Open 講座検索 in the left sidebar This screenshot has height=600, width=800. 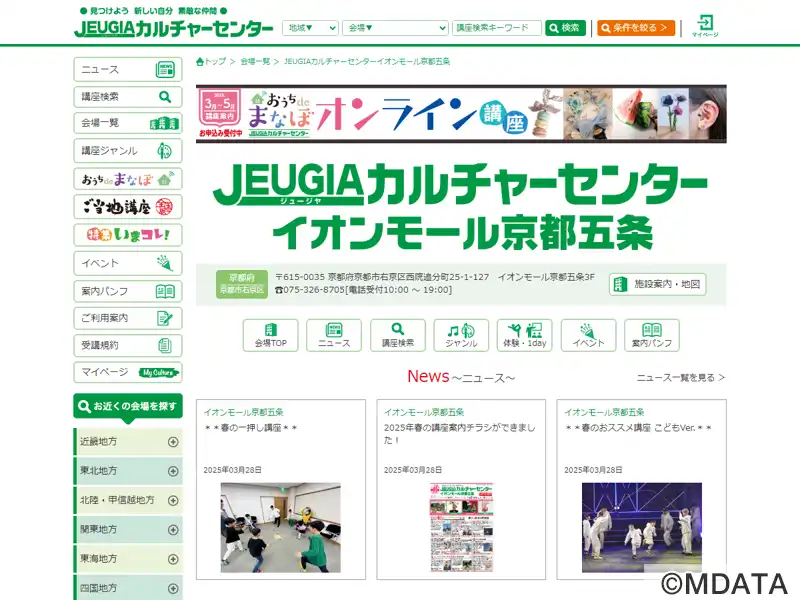(x=128, y=96)
